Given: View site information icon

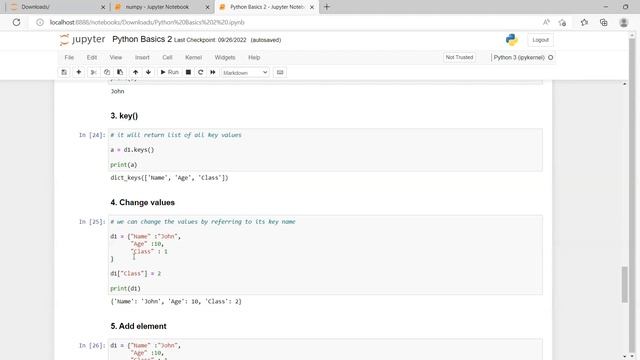Looking at the screenshot, I should (x=40, y=22).
